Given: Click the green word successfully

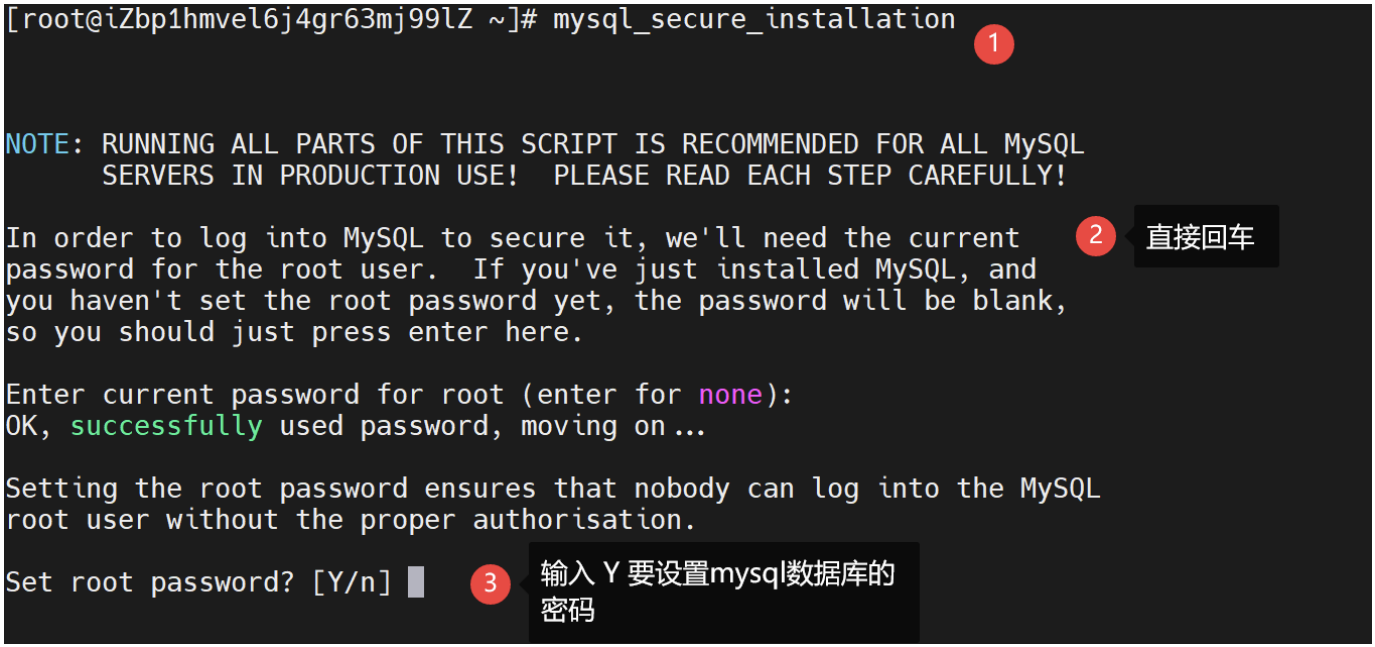Looking at the screenshot, I should (x=166, y=427).
